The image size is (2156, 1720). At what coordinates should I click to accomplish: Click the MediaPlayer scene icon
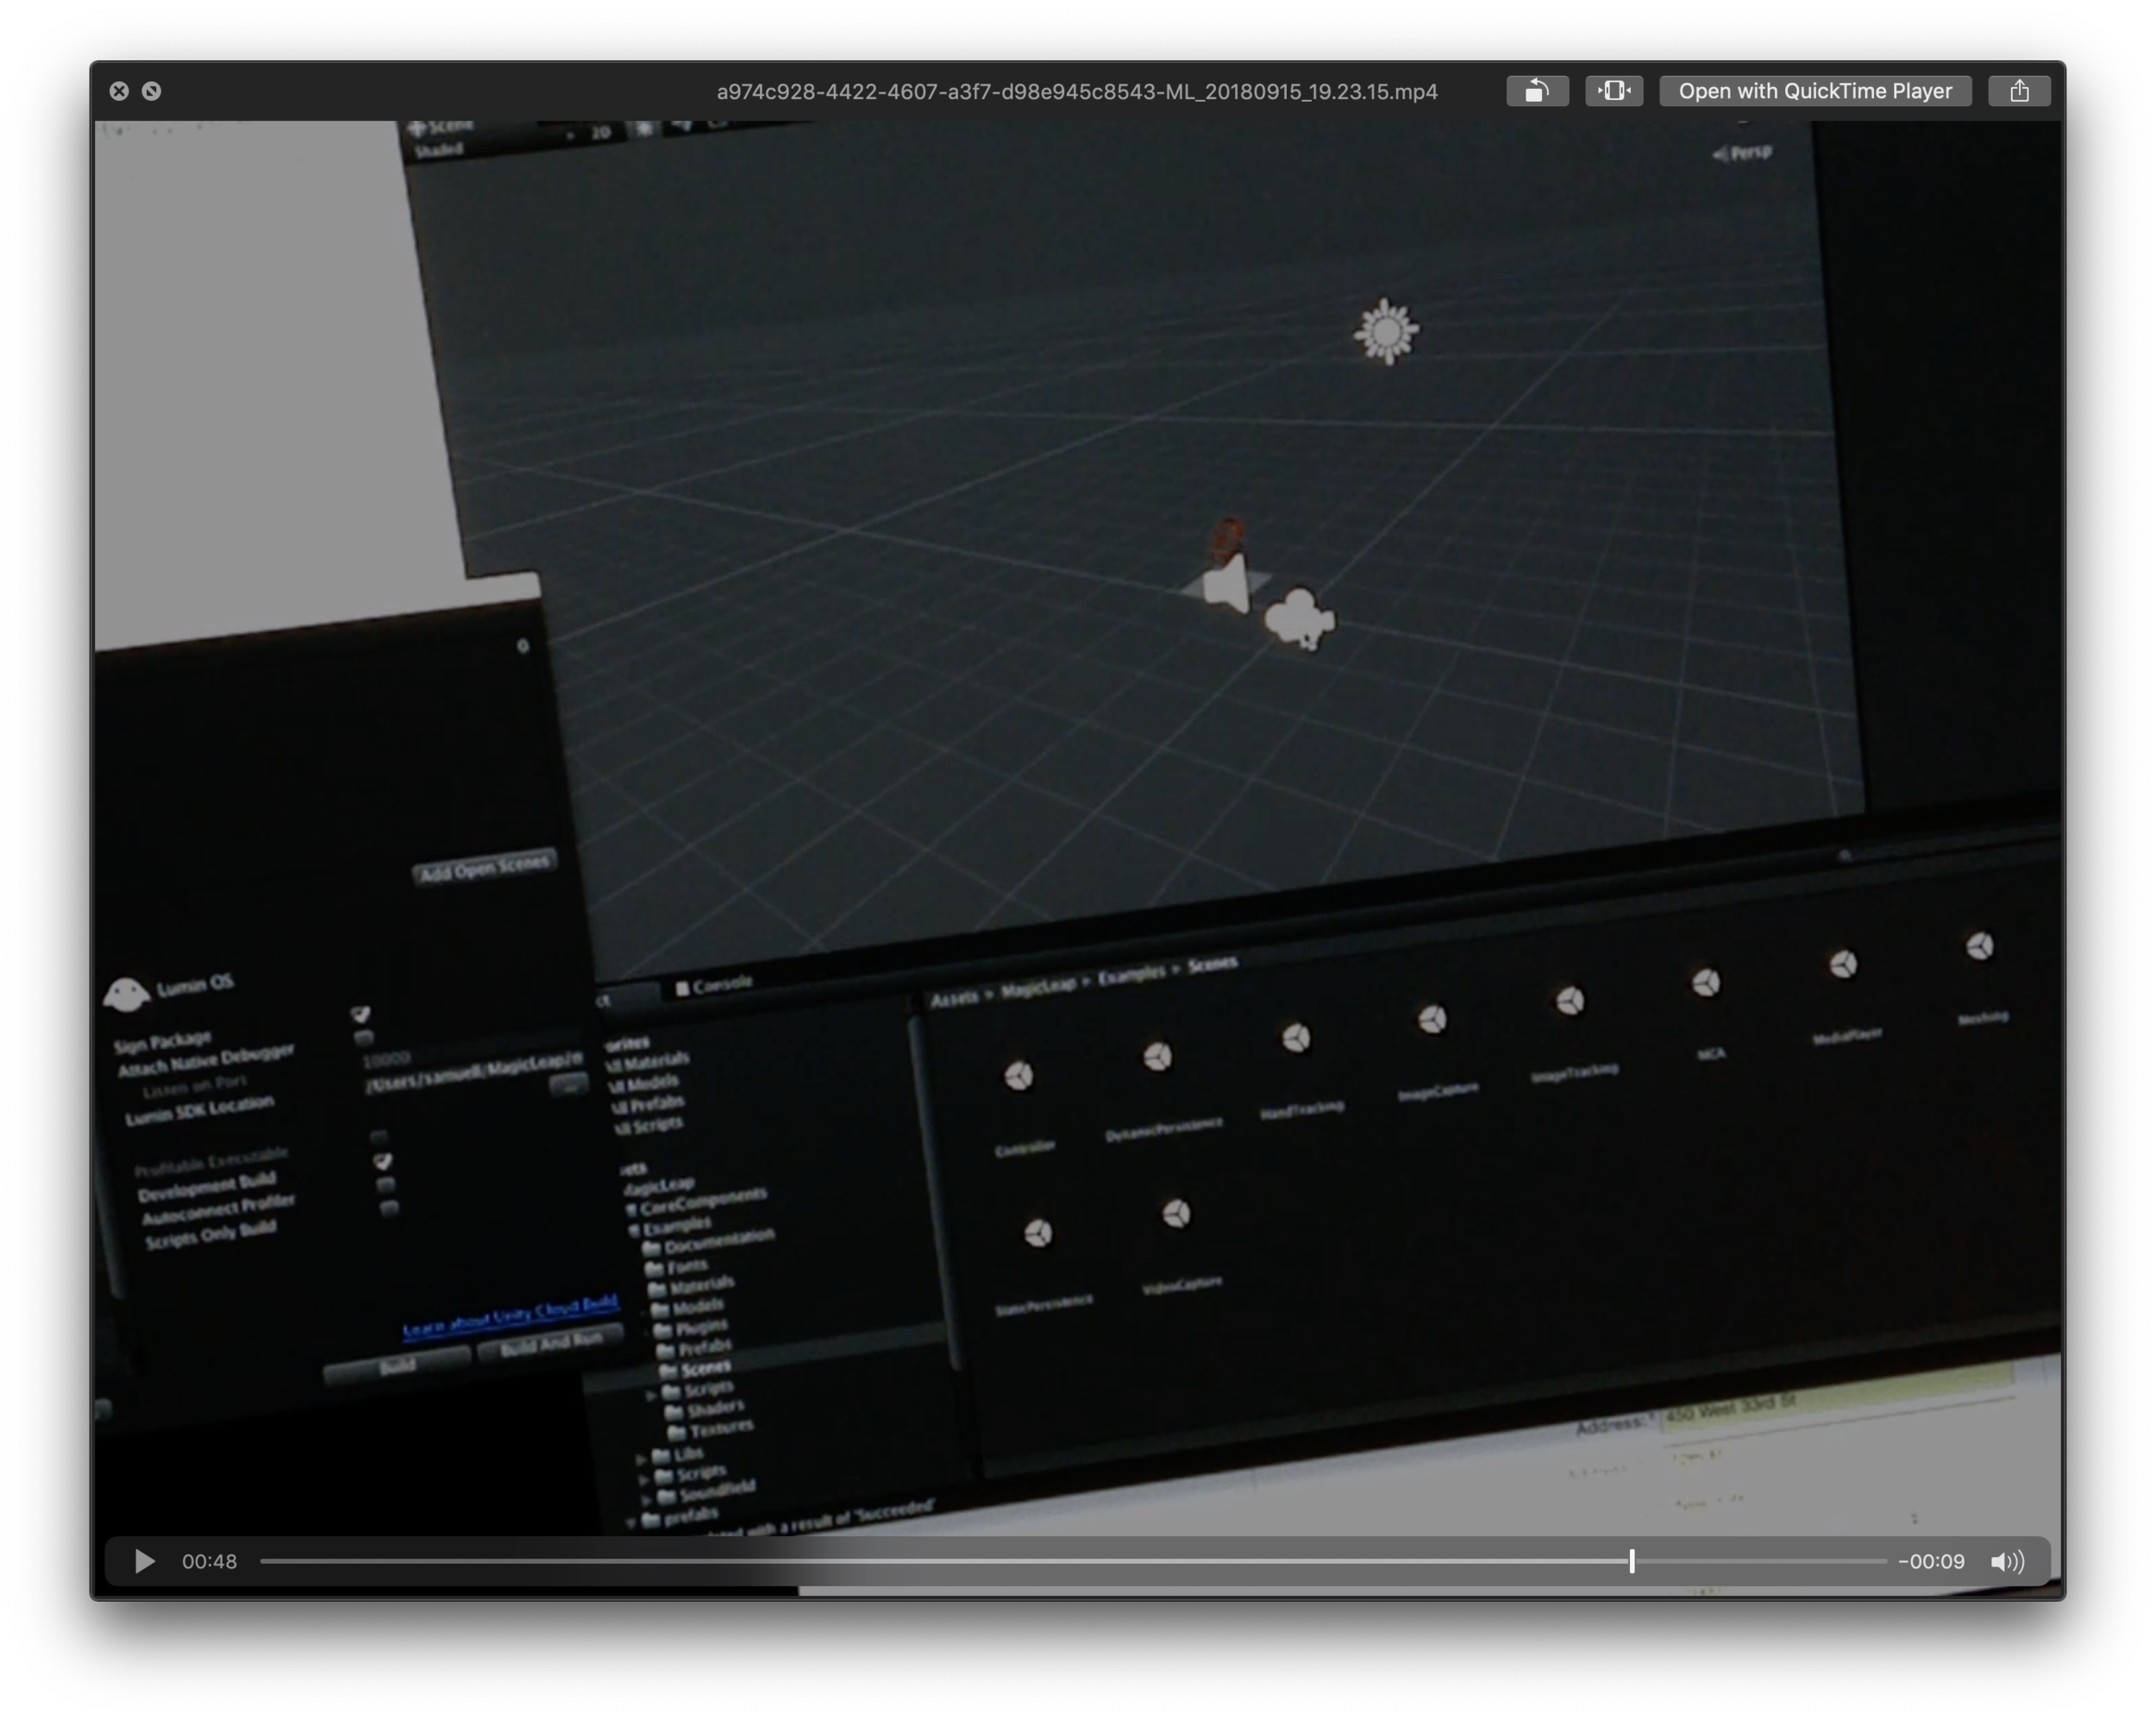pos(1845,963)
